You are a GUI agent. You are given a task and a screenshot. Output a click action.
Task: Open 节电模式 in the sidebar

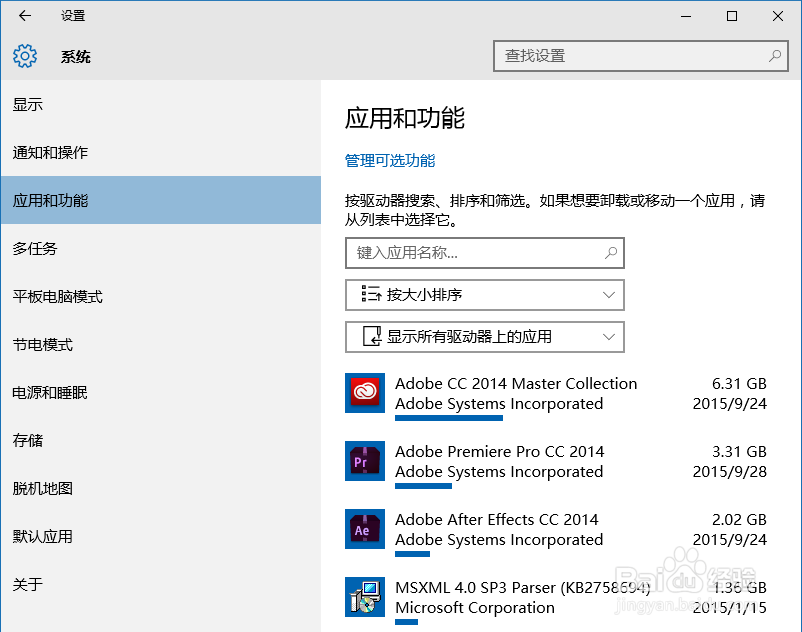pos(161,344)
